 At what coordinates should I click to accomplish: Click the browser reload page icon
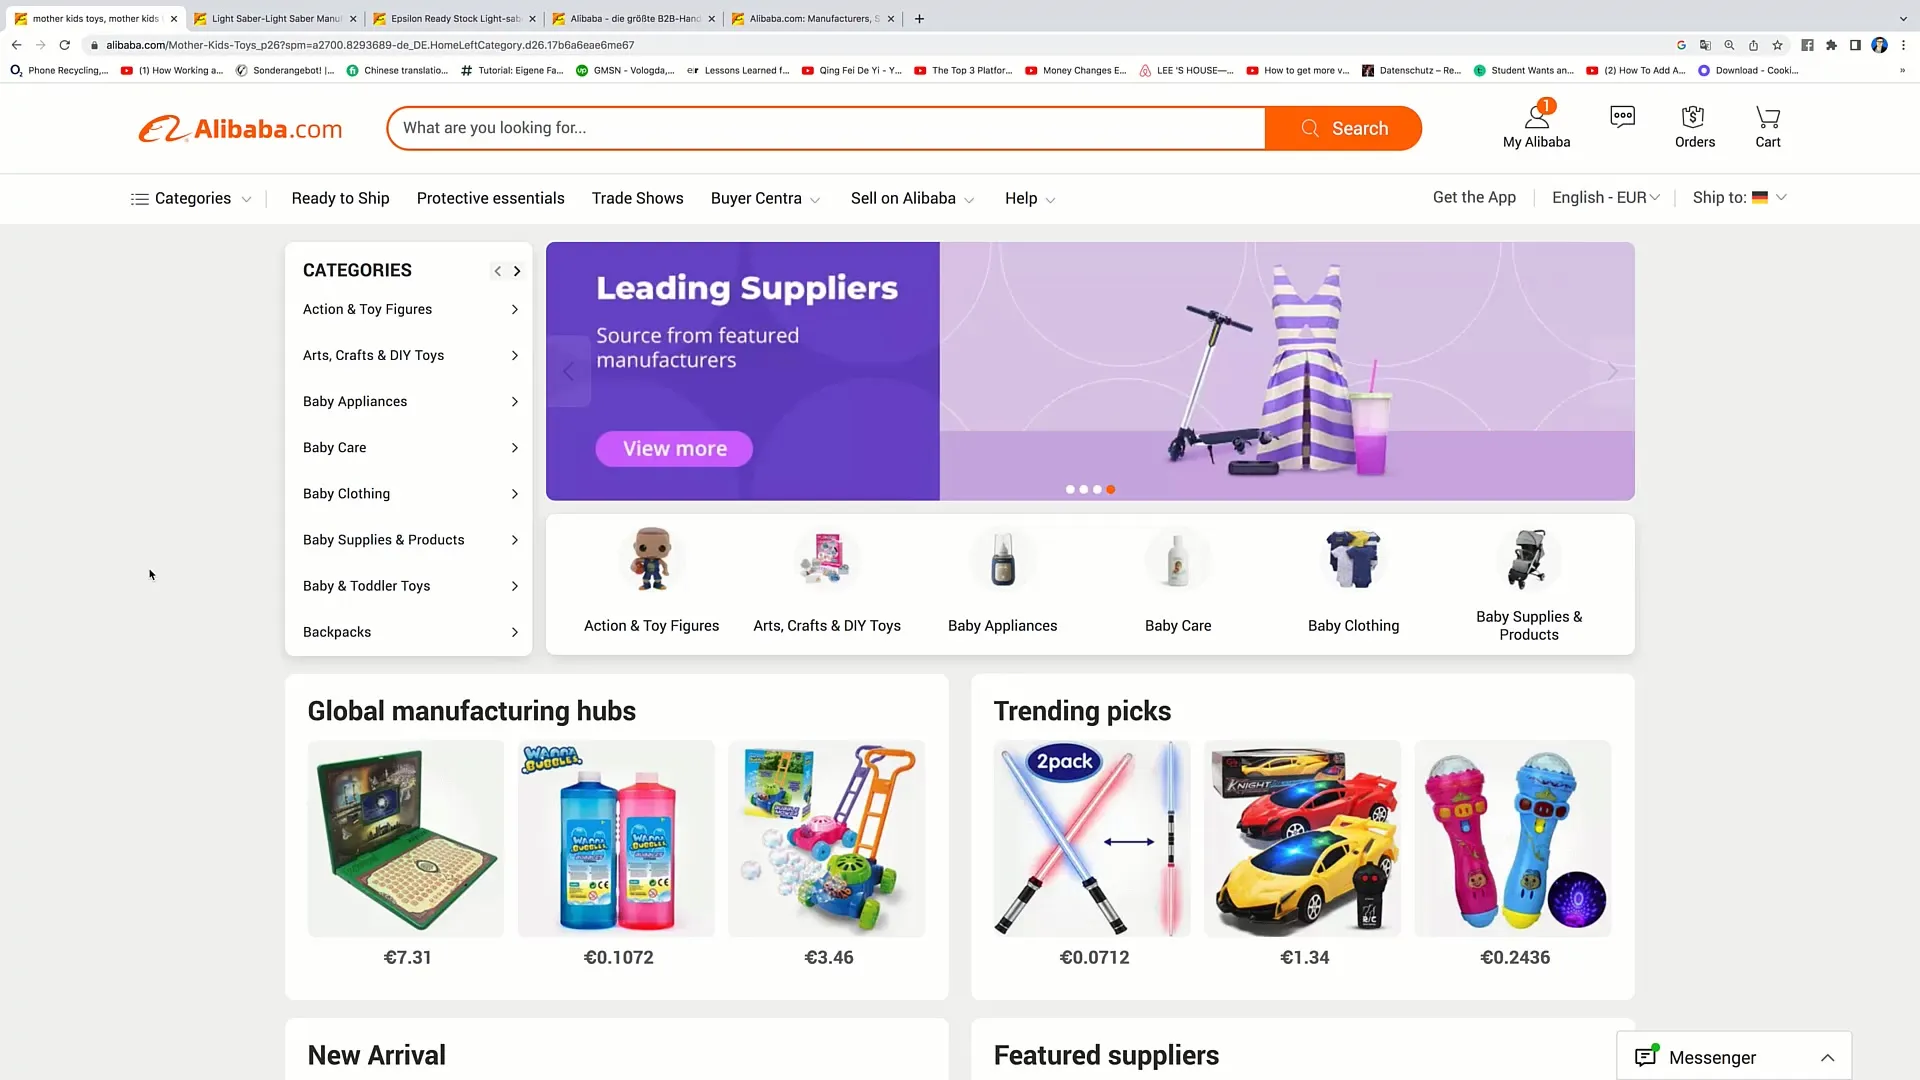[65, 45]
